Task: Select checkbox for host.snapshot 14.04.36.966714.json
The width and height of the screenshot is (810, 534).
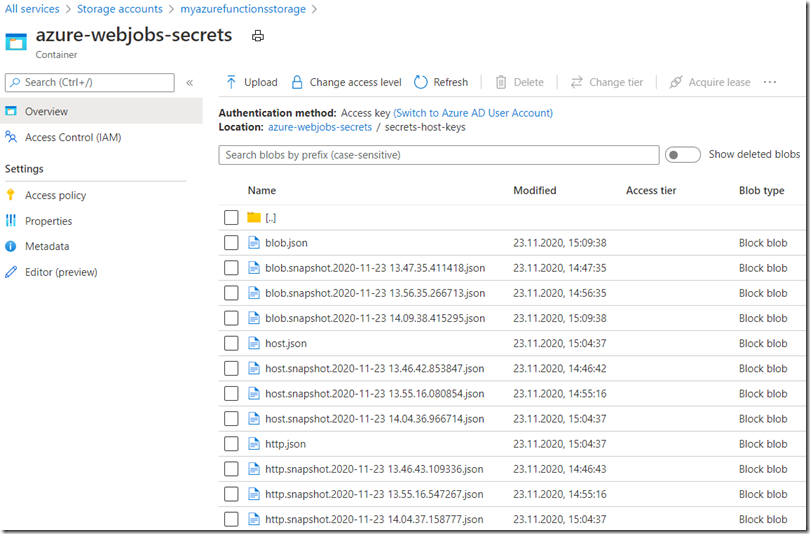Action: pyautogui.click(x=231, y=418)
